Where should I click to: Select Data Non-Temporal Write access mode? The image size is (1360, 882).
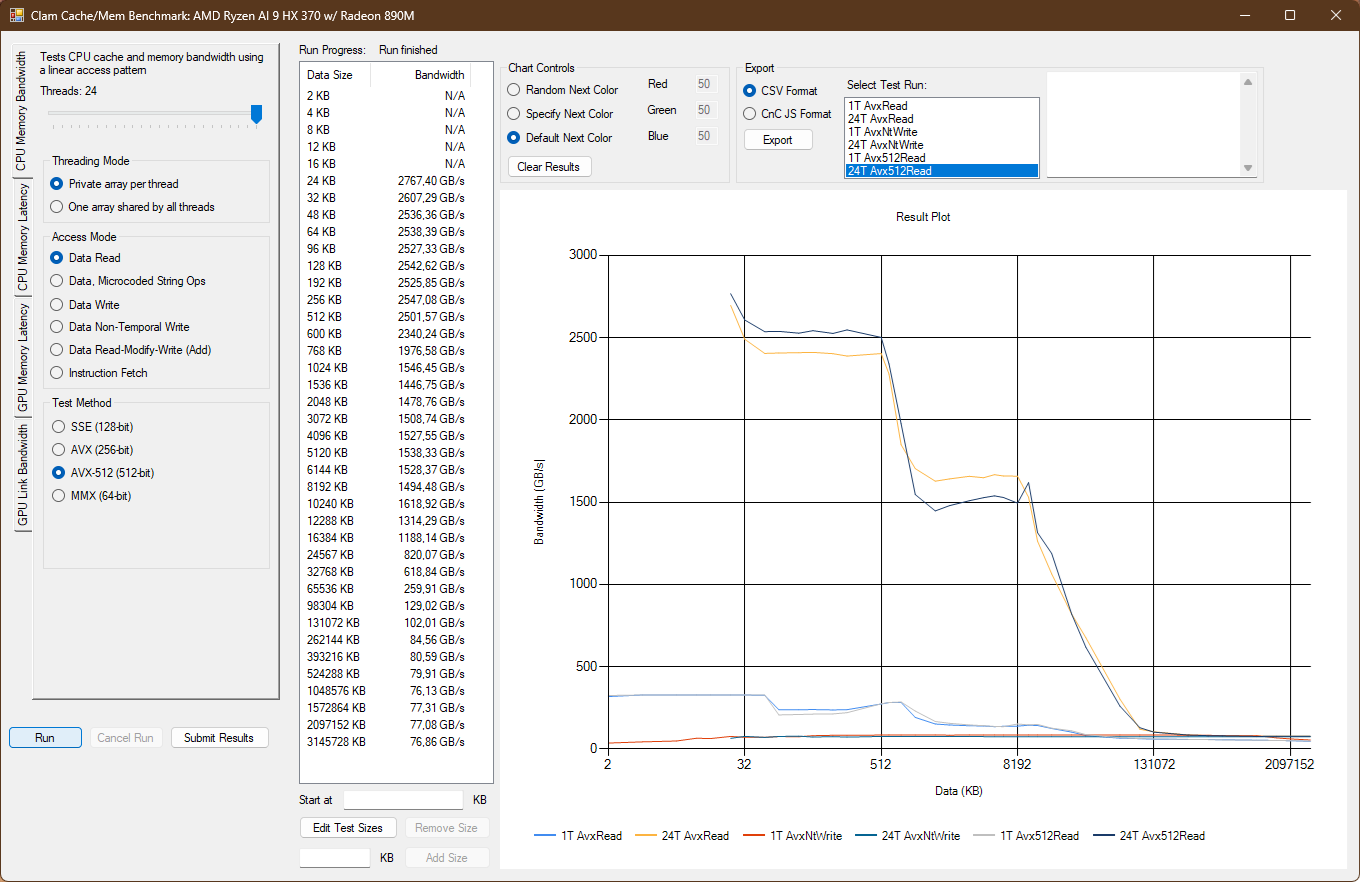58,327
